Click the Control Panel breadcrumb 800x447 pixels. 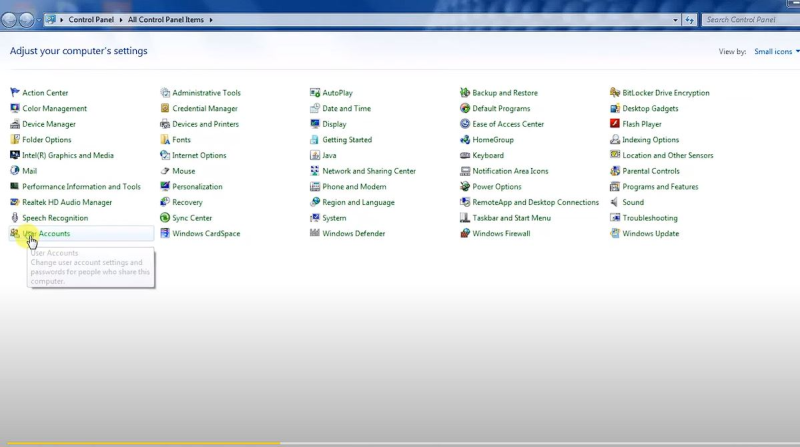click(91, 19)
